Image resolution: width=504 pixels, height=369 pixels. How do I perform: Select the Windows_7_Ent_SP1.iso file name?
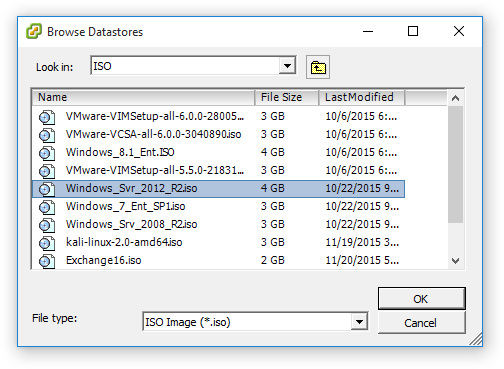(125, 206)
